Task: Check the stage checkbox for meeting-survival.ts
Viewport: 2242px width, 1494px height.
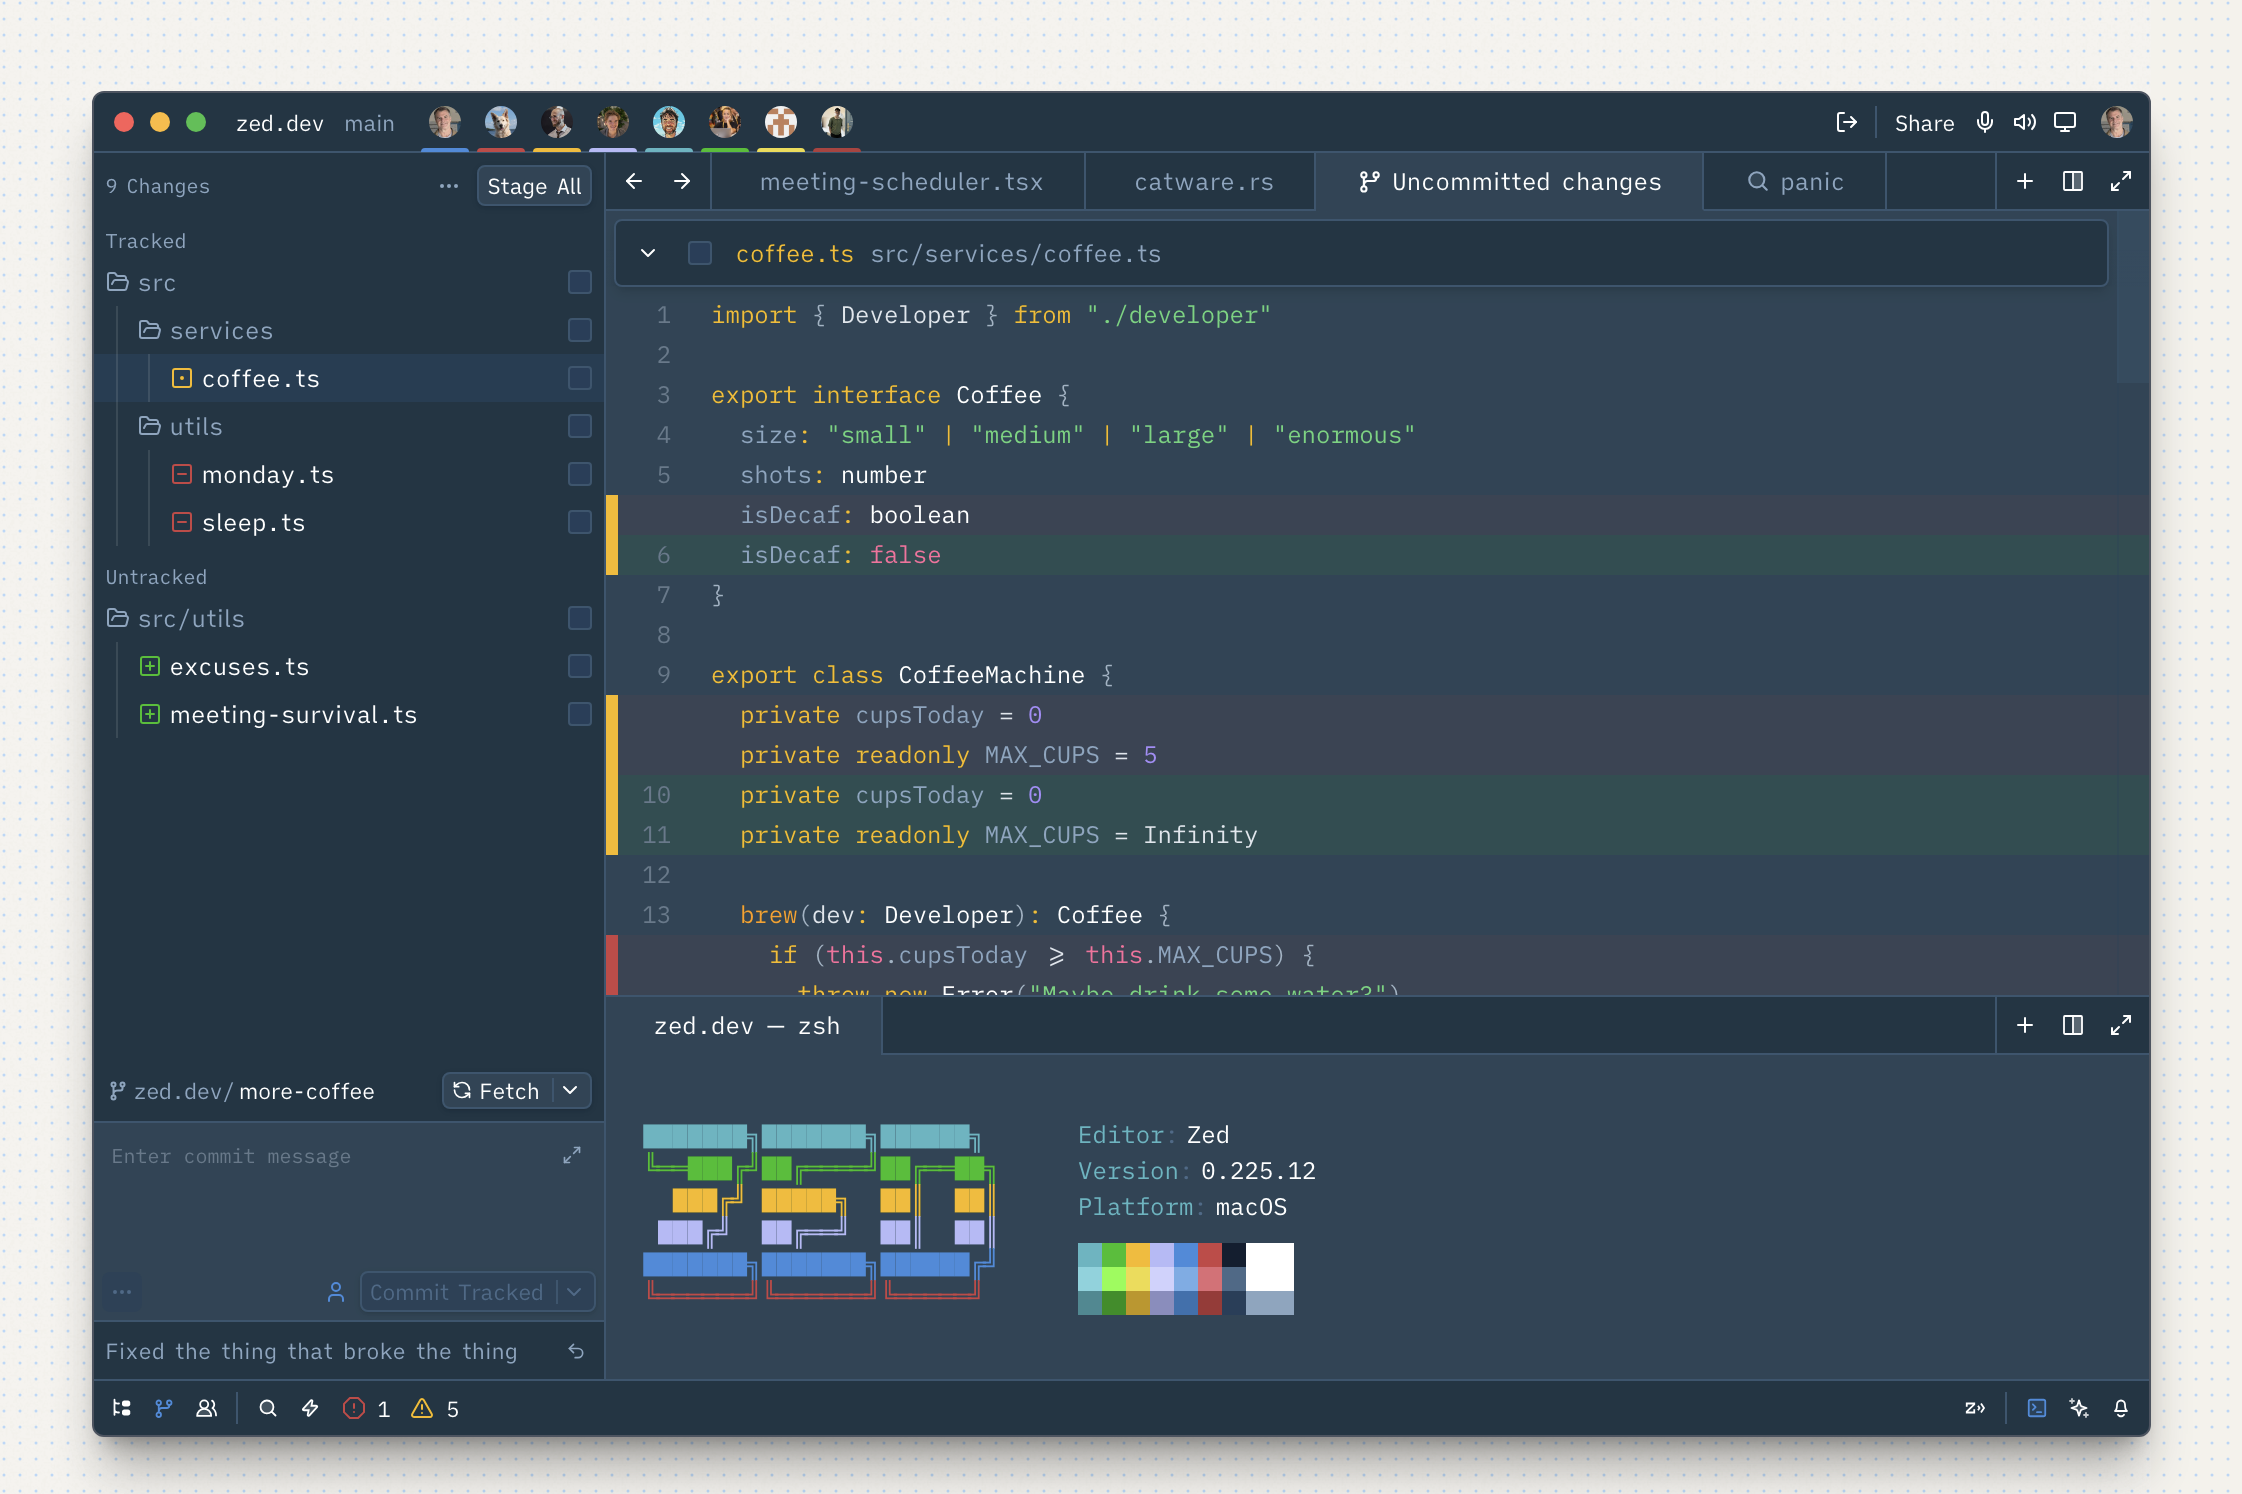Action: point(580,714)
